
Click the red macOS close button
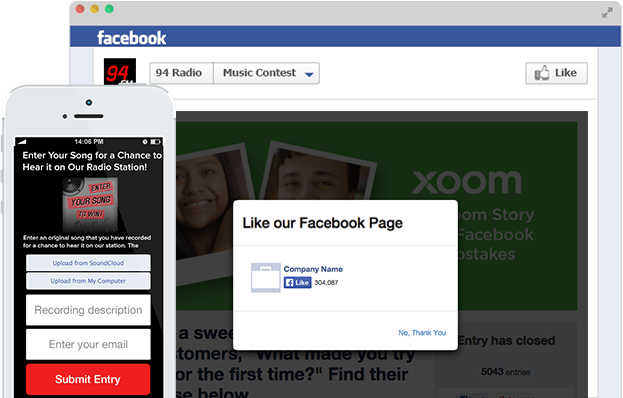click(80, 9)
